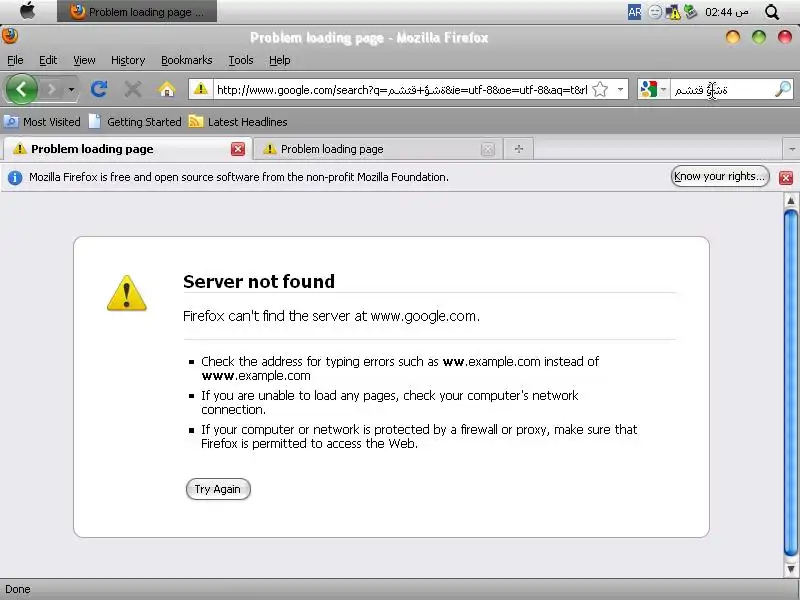Click the warning icon on the second tab
Screen dimensions: 800x600
[x=269, y=148]
